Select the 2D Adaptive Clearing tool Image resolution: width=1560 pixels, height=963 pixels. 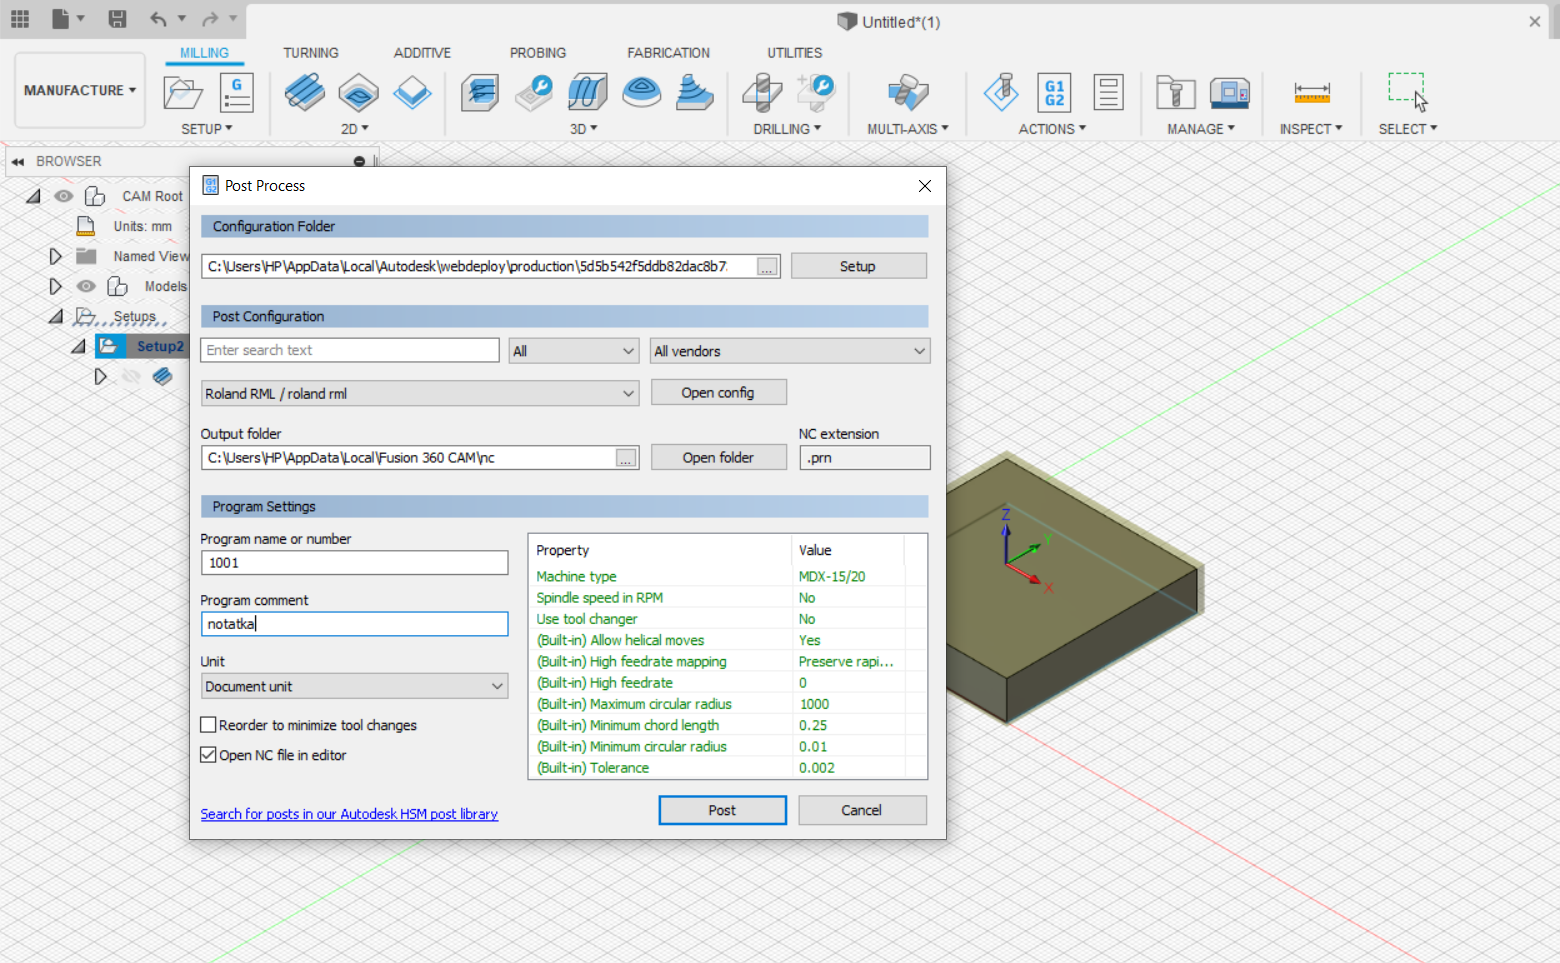pos(304,93)
